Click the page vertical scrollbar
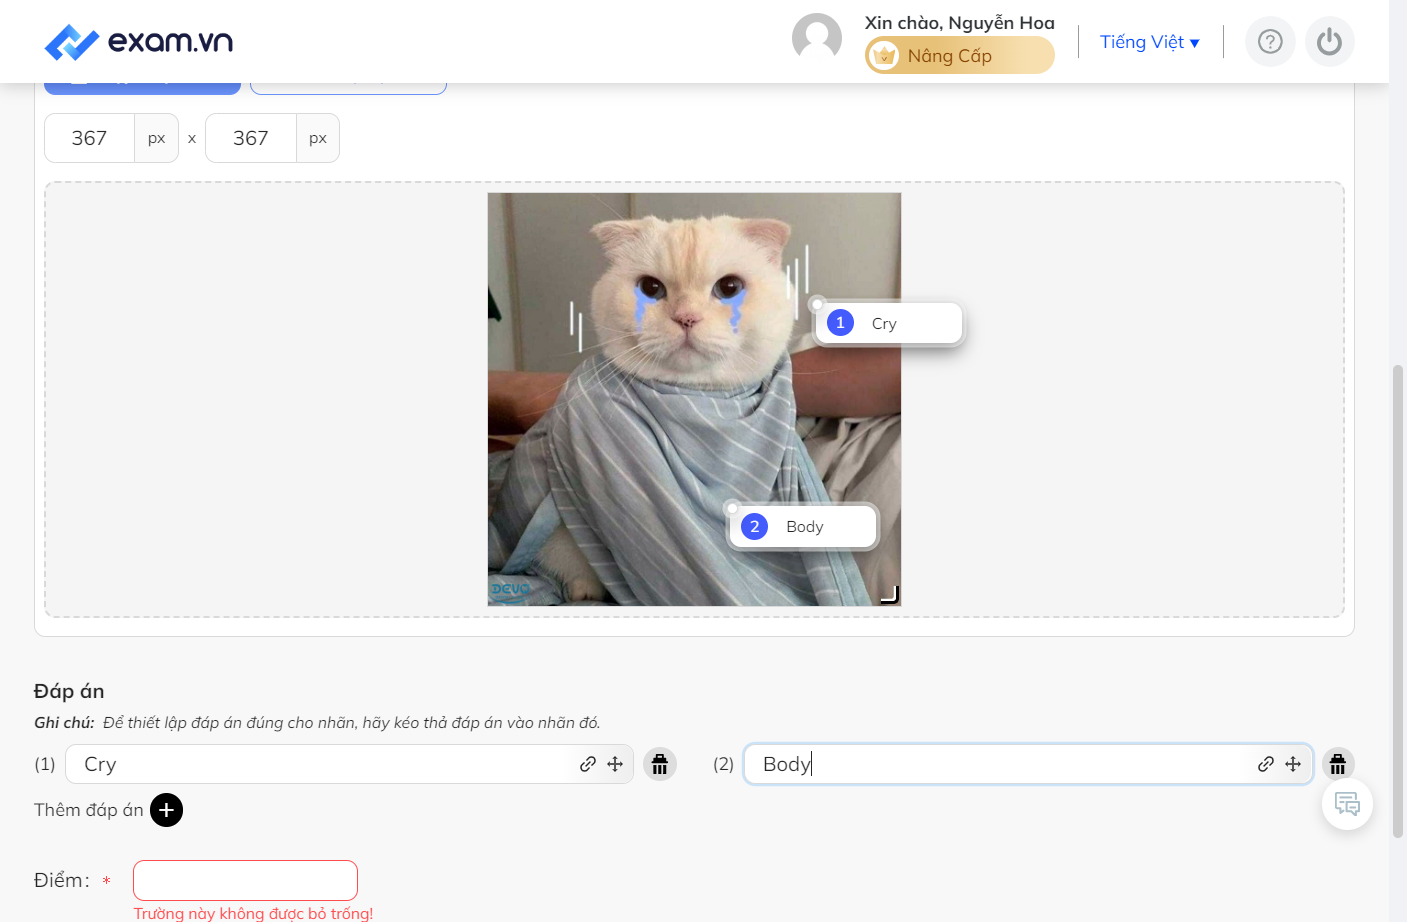 (1398, 600)
